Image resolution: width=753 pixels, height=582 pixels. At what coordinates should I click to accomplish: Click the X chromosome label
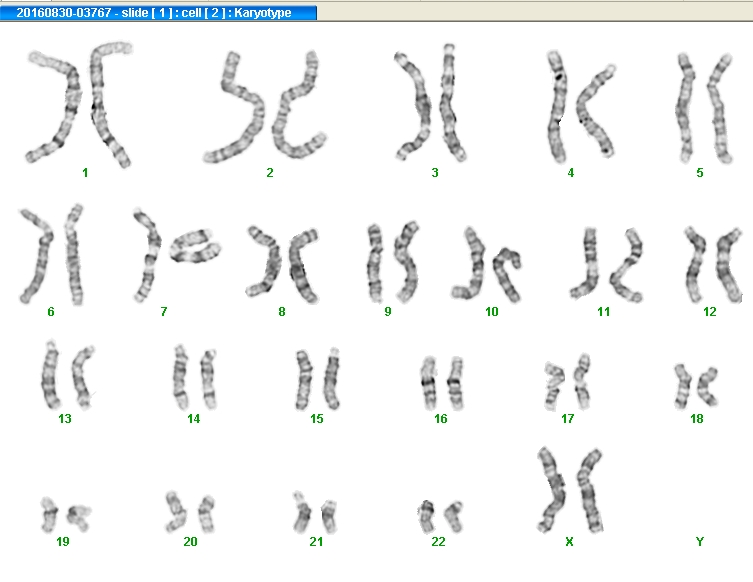point(570,542)
